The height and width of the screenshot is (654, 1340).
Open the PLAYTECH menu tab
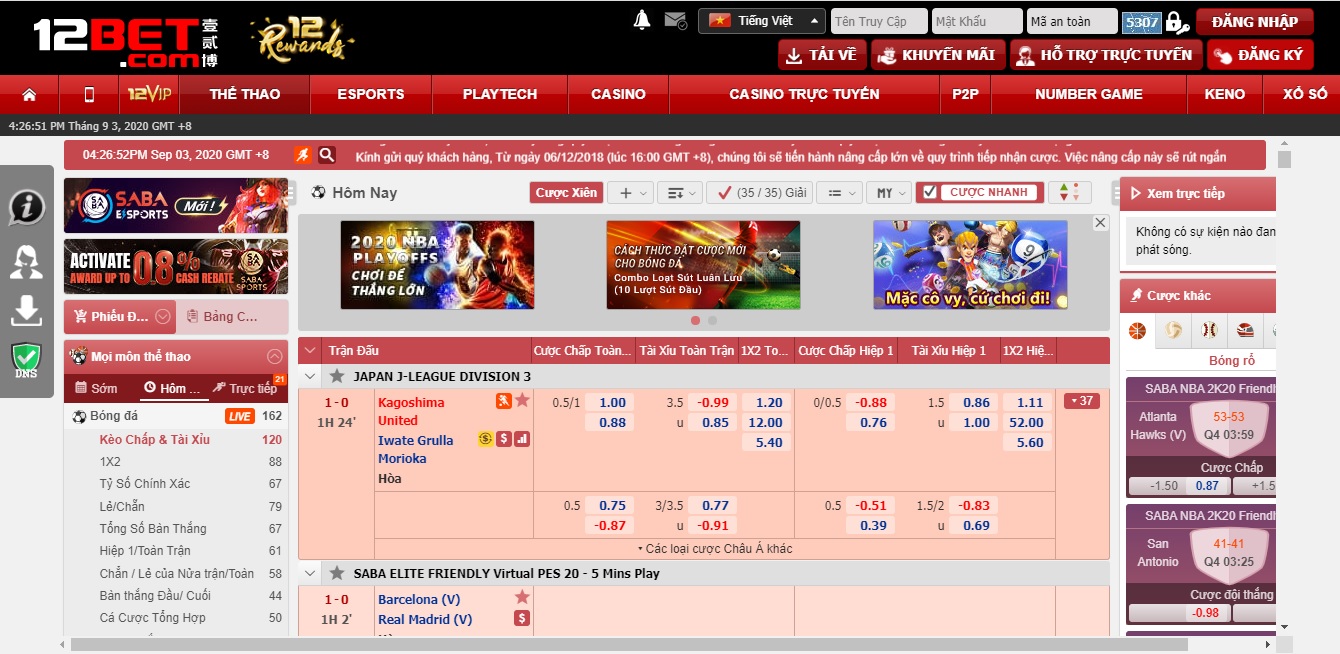[x=500, y=94]
